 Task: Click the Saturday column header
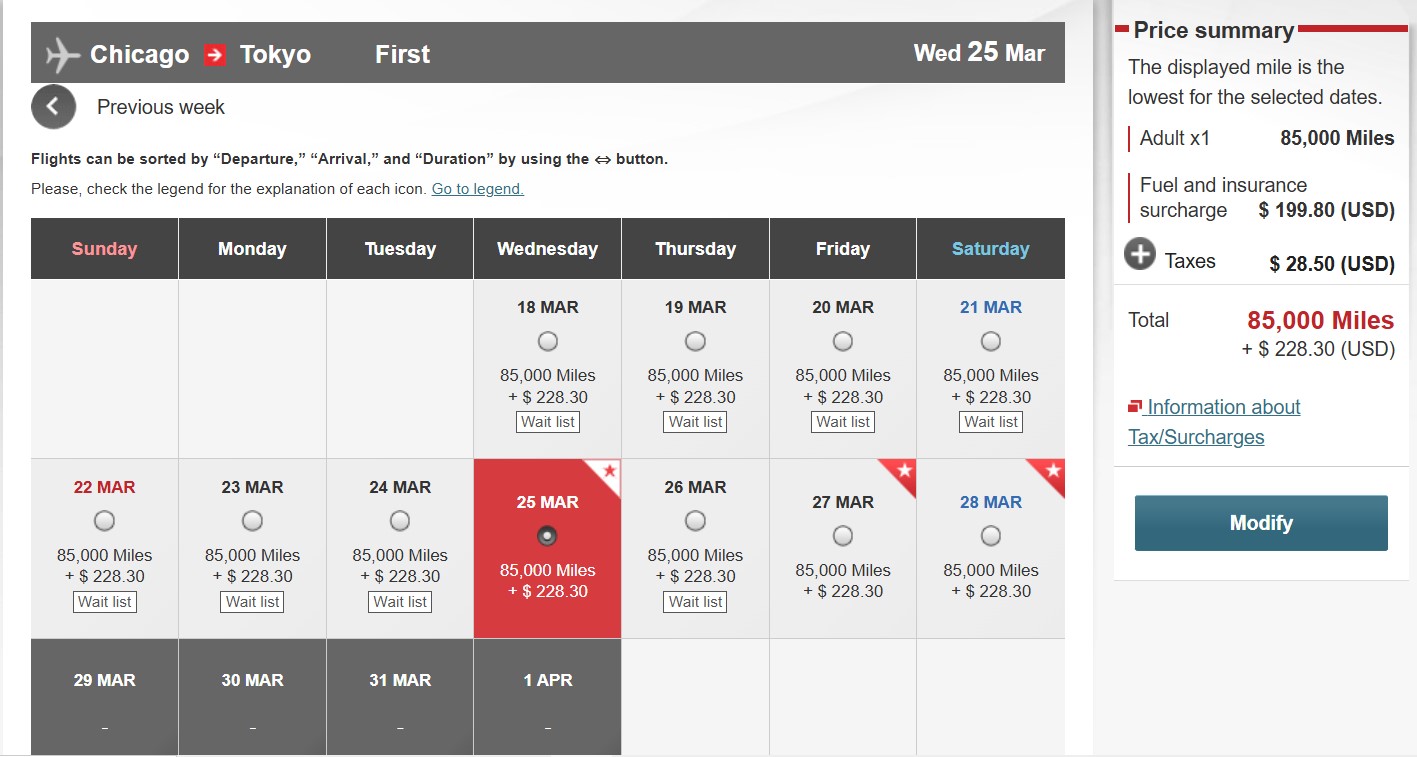(990, 248)
